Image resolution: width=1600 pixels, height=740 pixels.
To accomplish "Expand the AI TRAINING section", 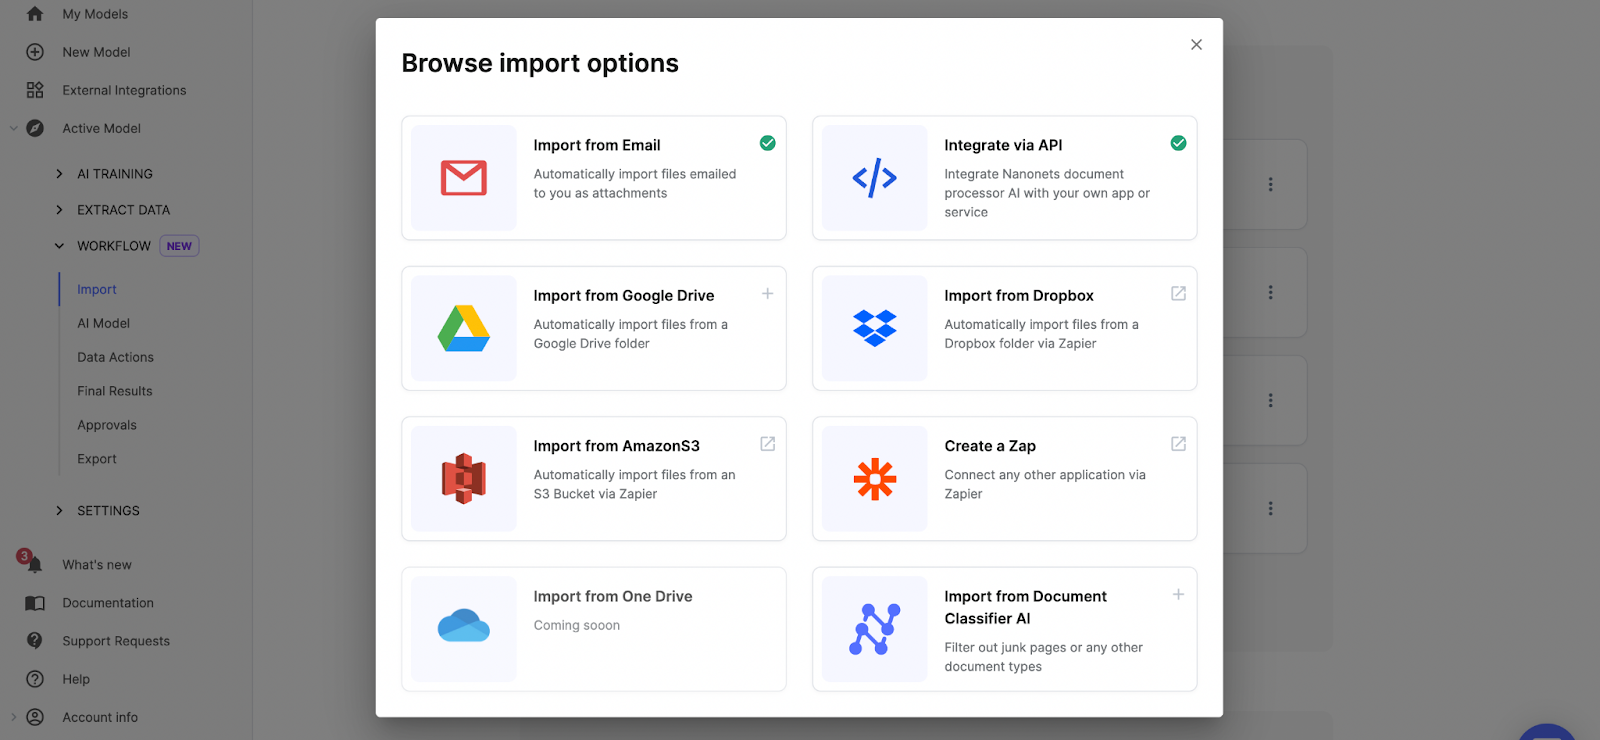I will 59,174.
